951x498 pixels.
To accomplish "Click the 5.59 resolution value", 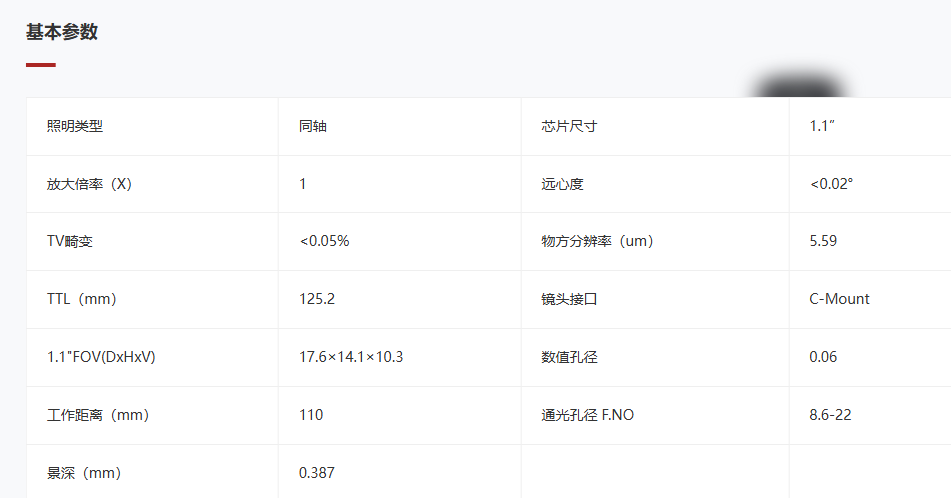I will click(x=823, y=241).
